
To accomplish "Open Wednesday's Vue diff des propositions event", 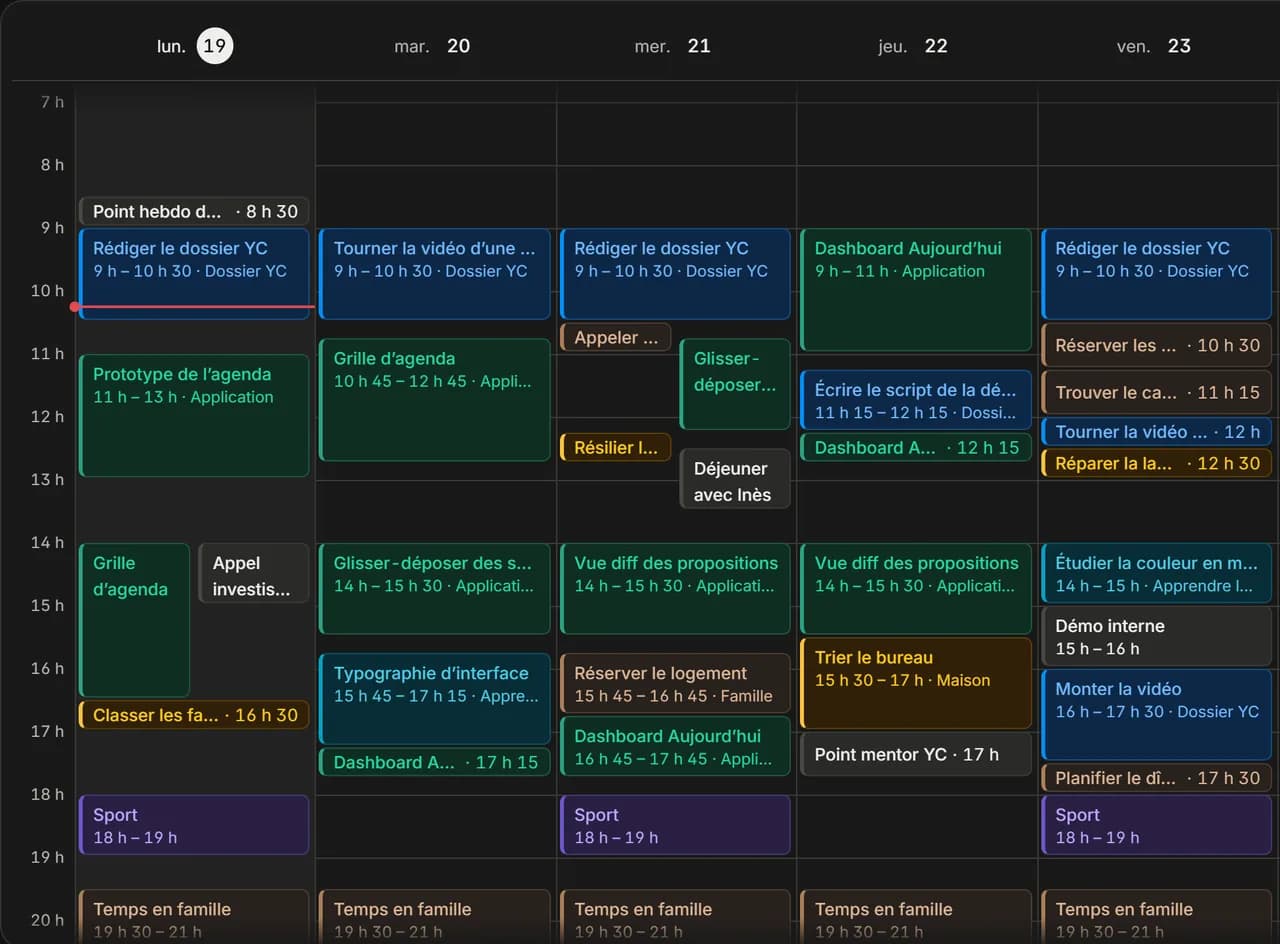I will pos(675,589).
